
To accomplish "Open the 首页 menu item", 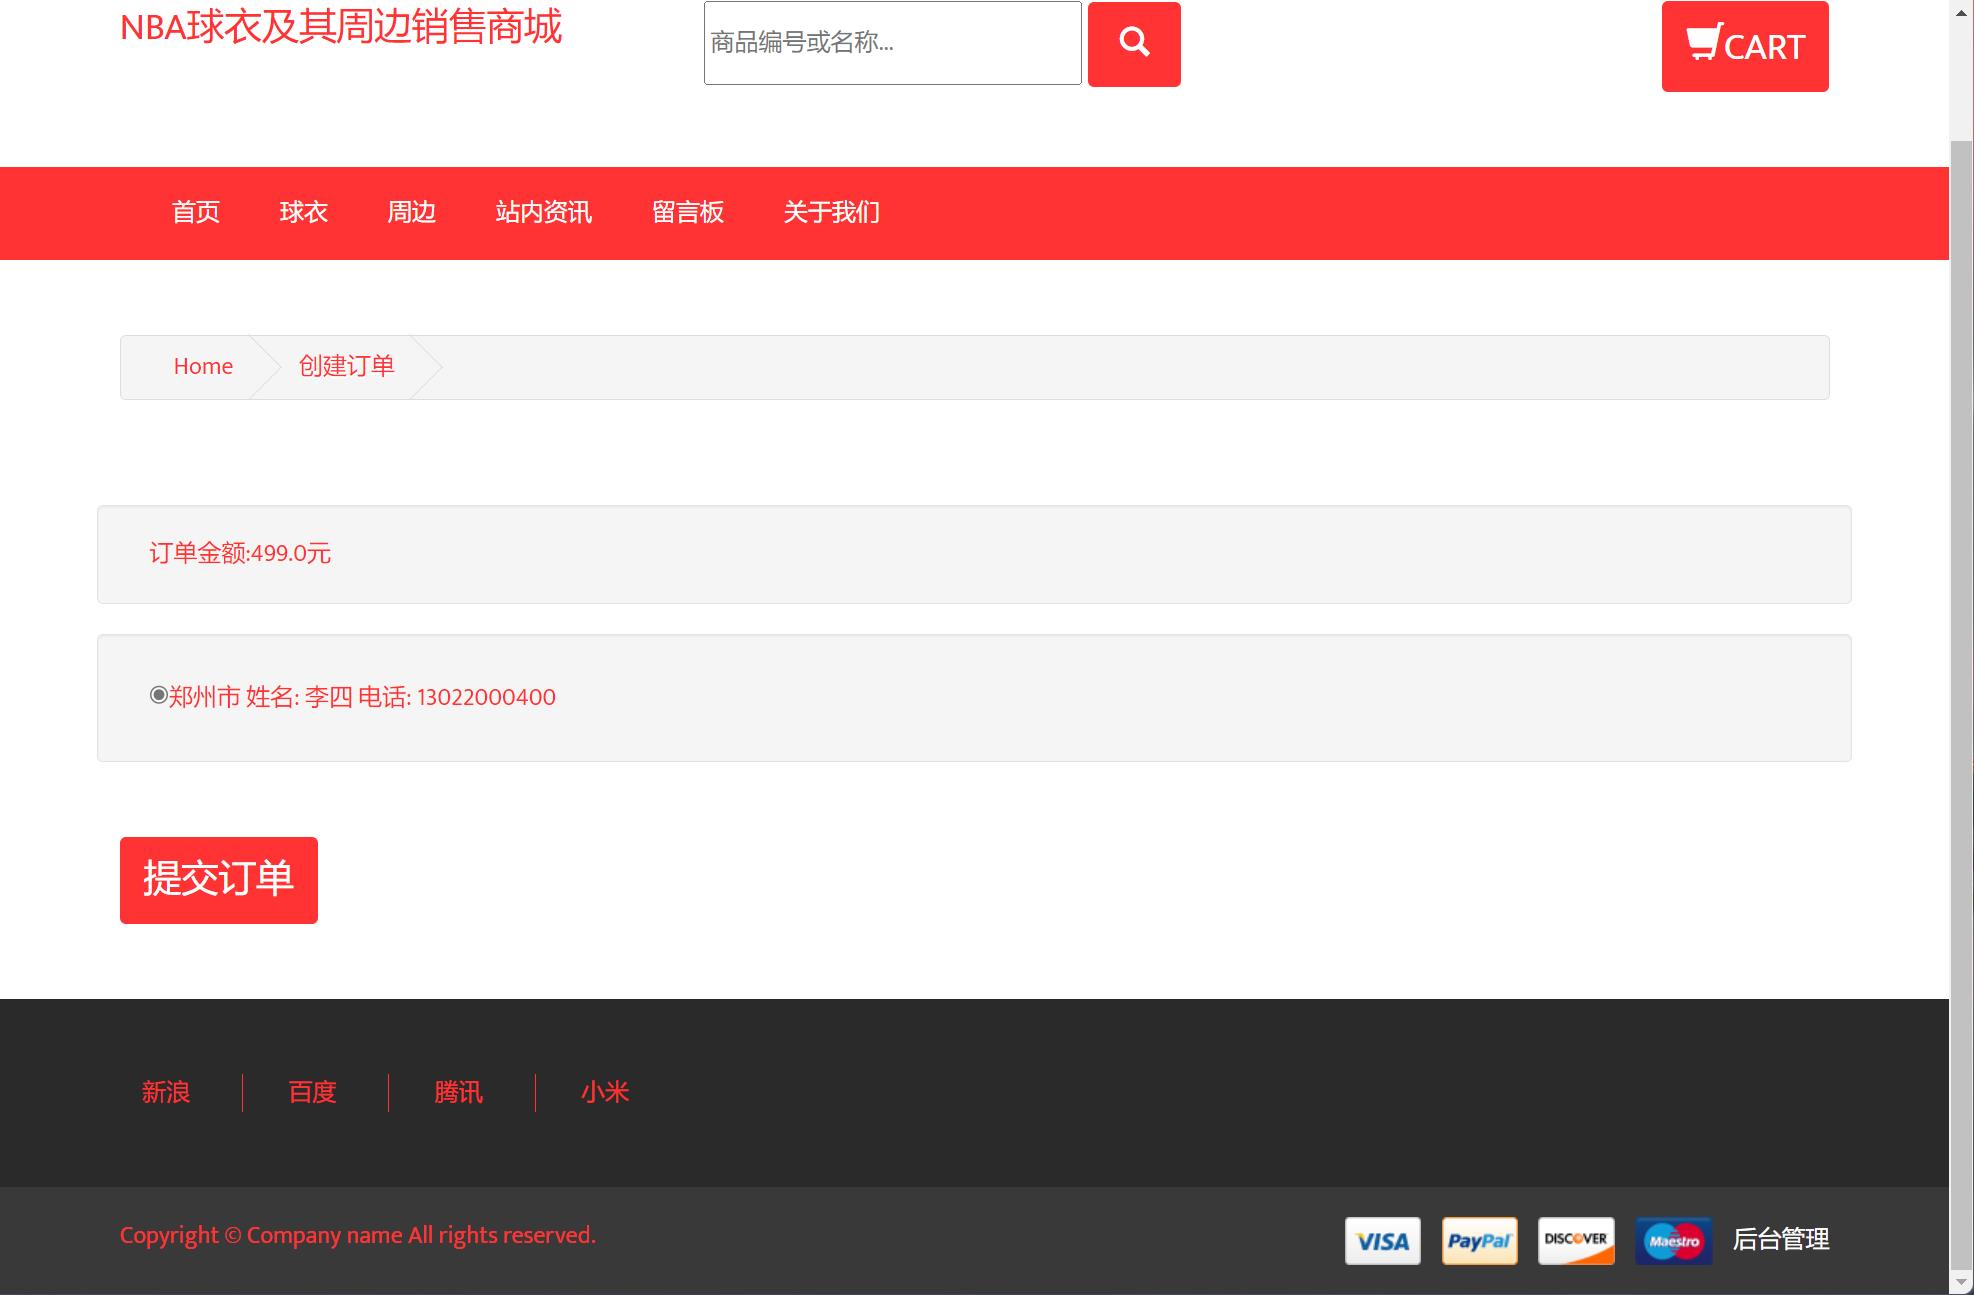I will [x=196, y=213].
